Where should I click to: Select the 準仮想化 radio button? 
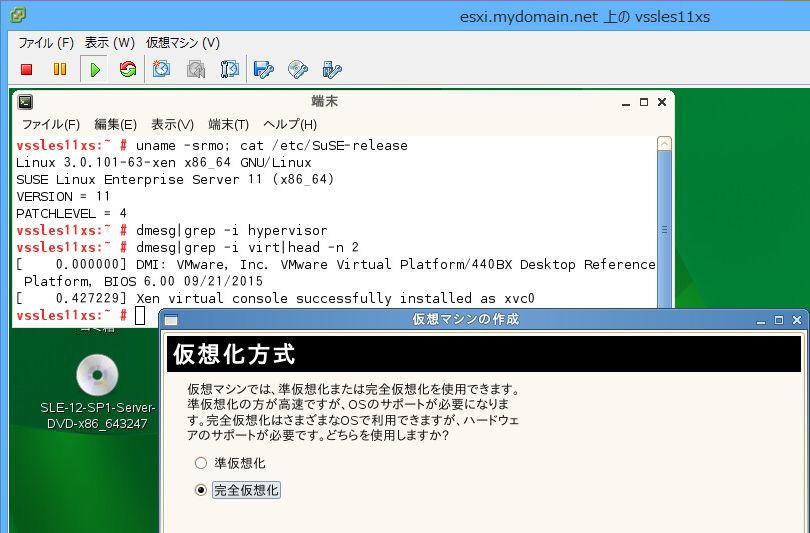201,463
